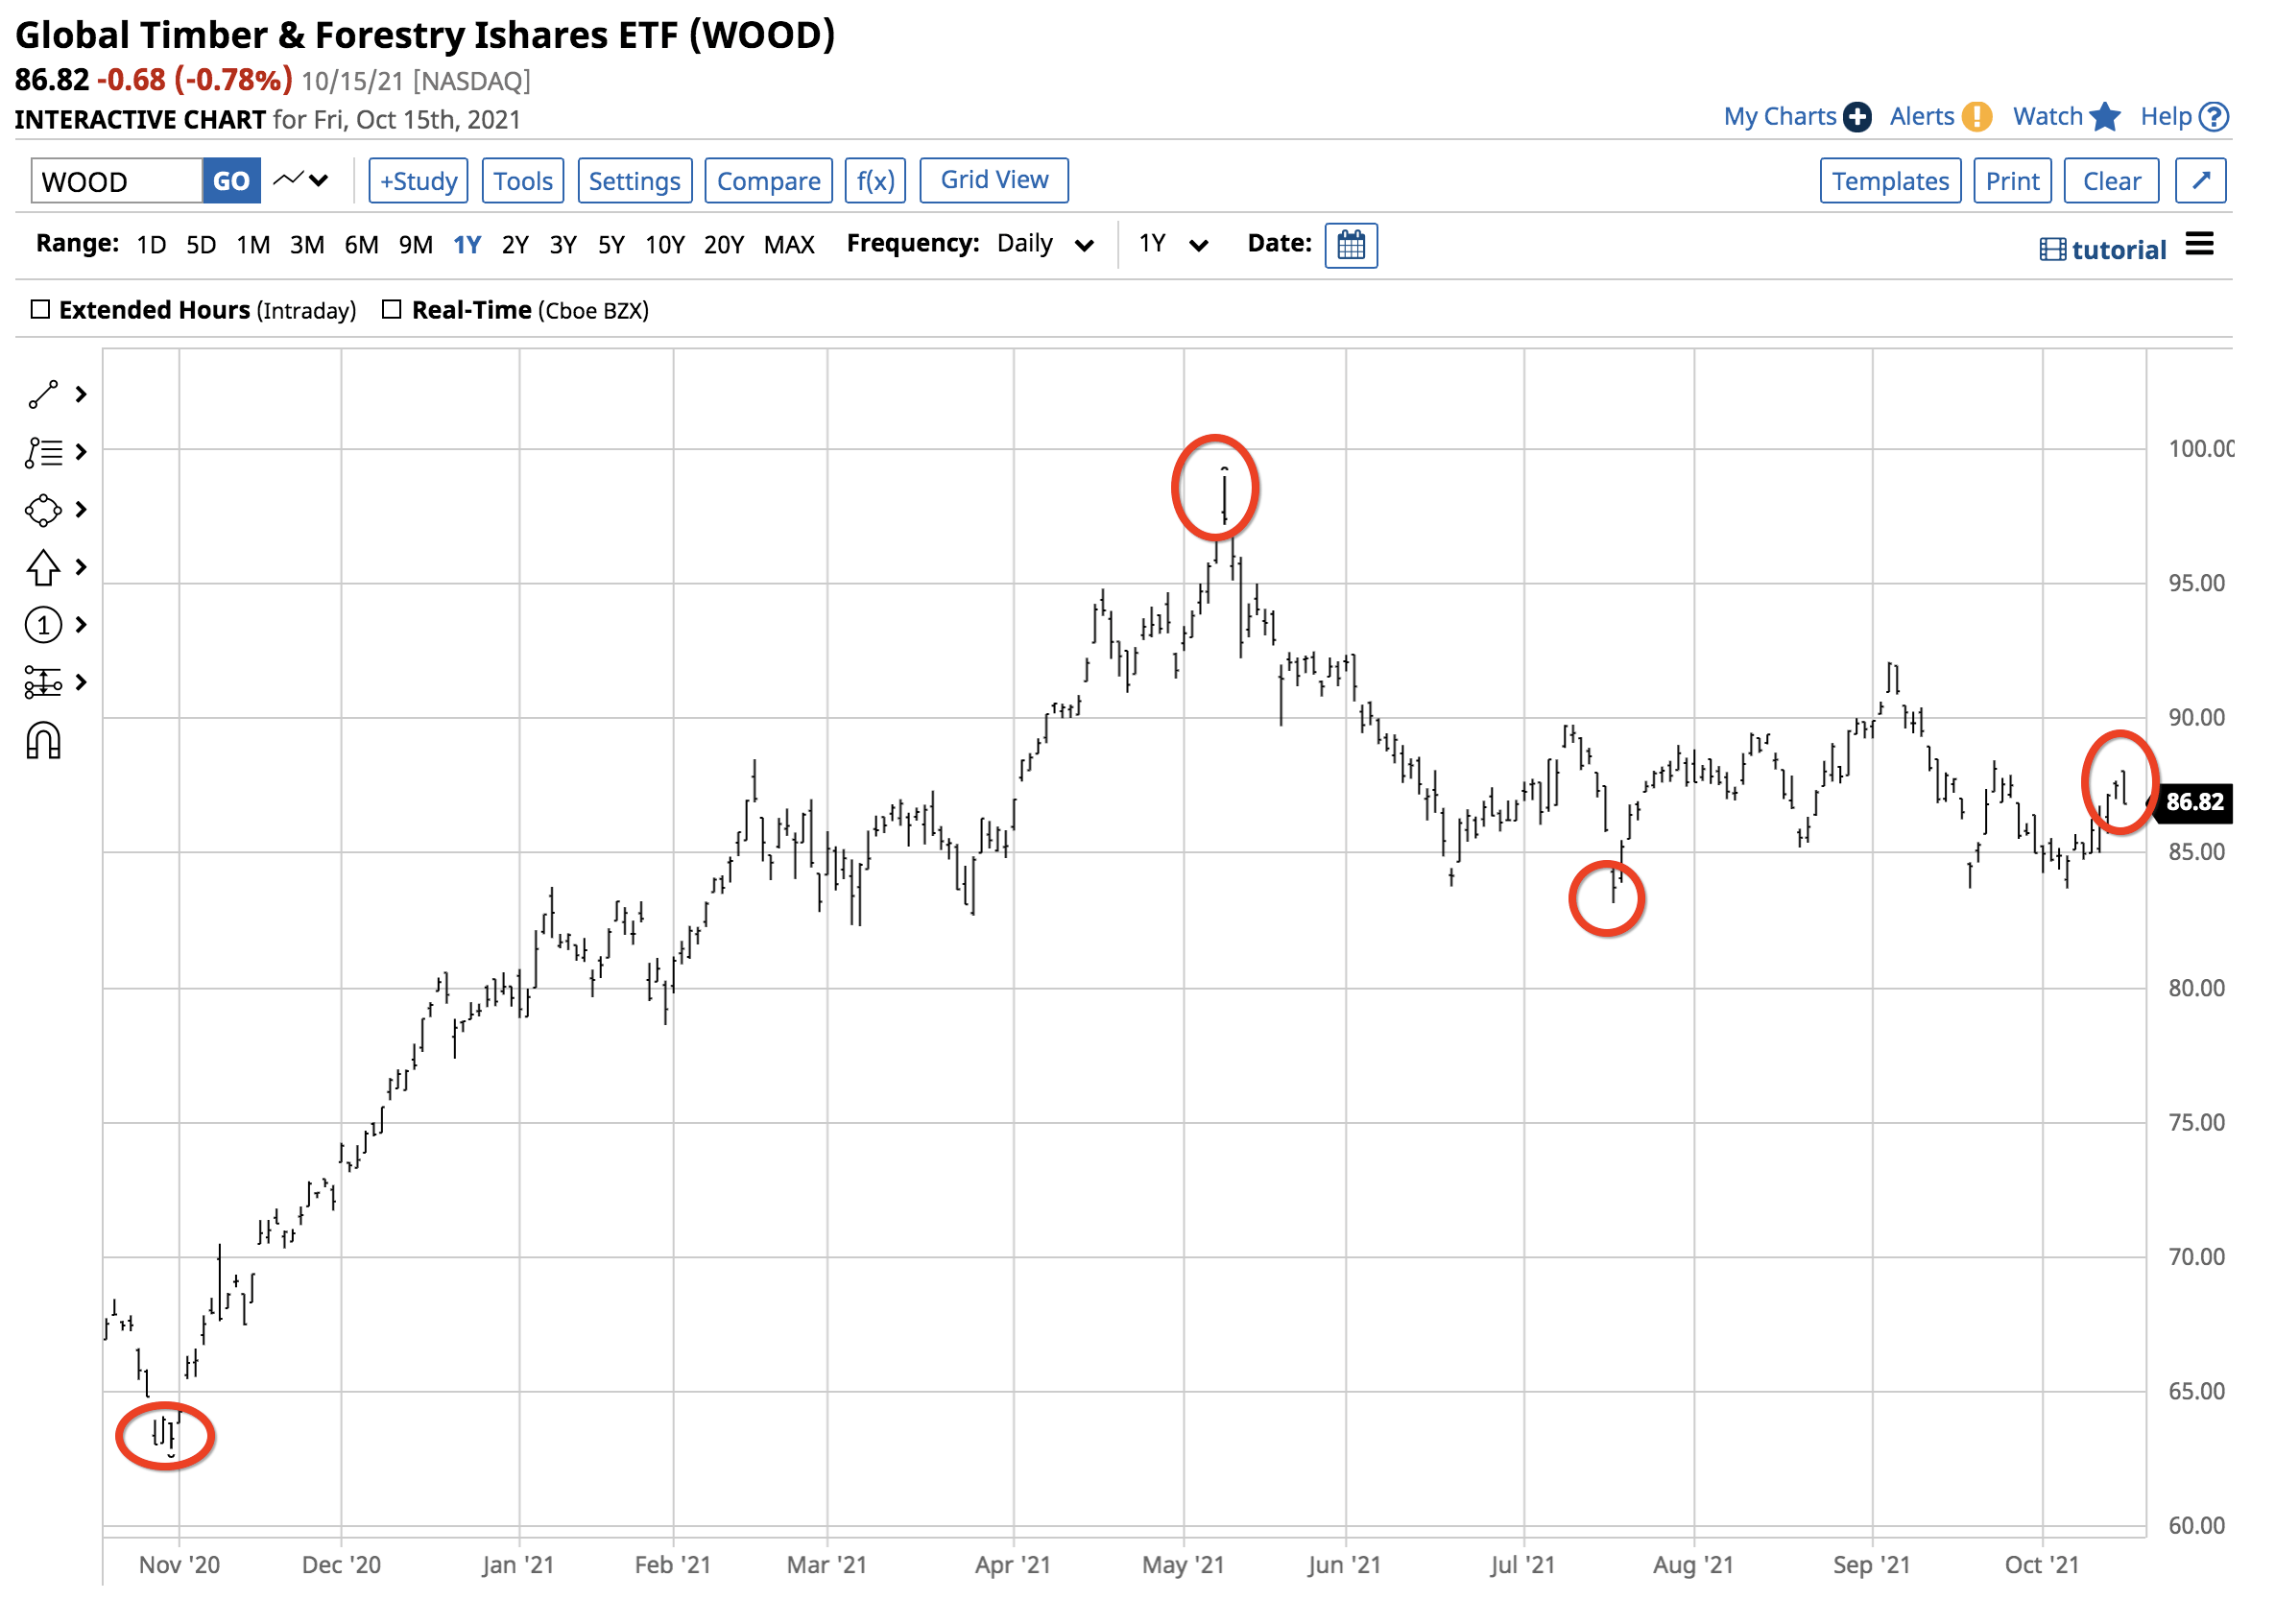Switch range to 5Y
The height and width of the screenshot is (1624, 2275).
point(611,245)
